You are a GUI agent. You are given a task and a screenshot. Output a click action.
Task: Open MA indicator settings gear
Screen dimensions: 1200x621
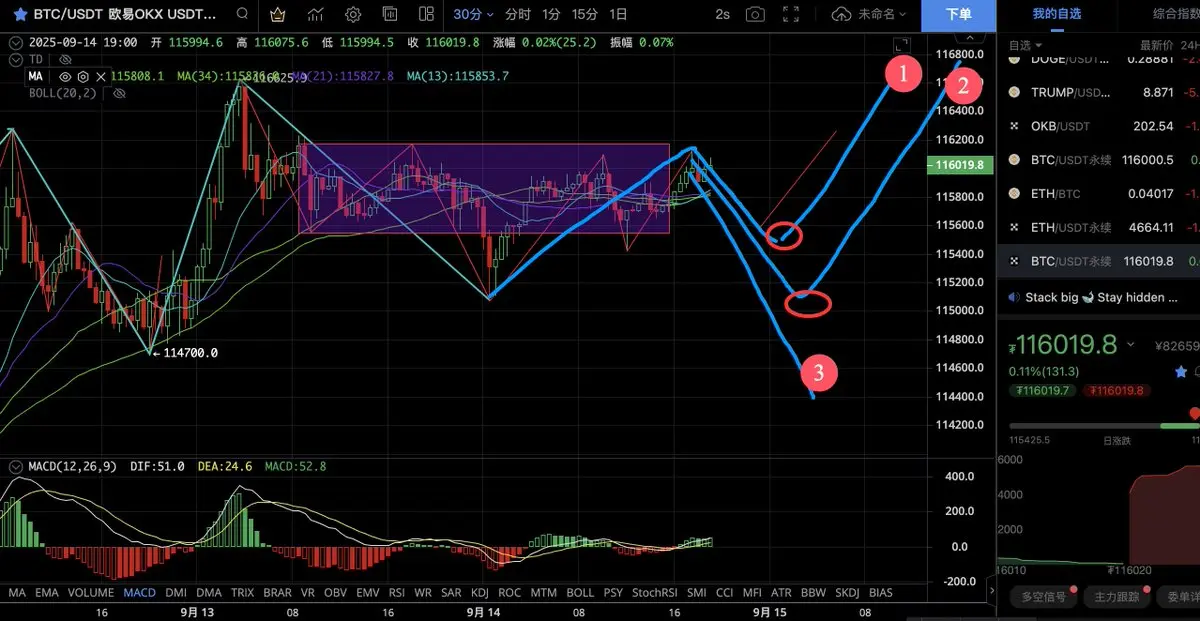pos(83,76)
